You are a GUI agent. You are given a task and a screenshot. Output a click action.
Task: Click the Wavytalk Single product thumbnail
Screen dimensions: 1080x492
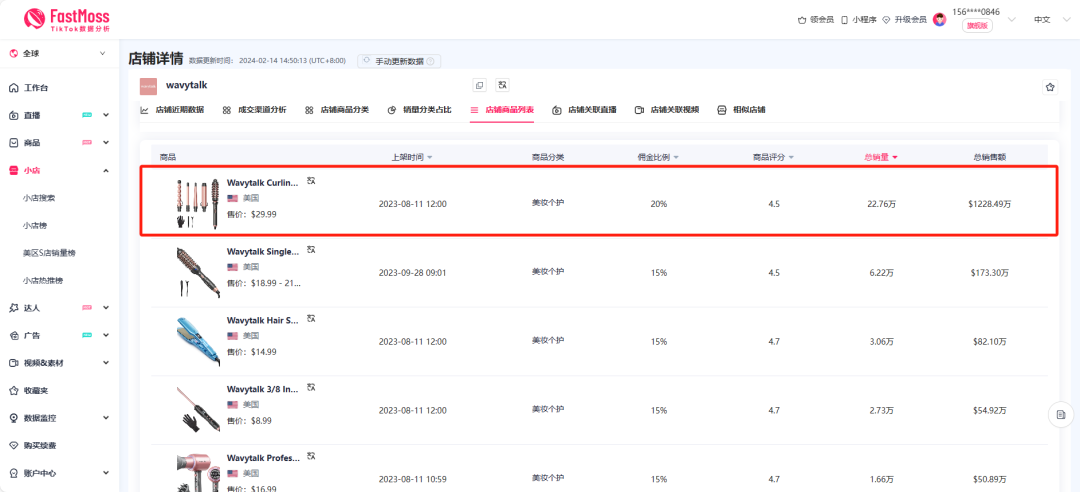click(x=198, y=272)
